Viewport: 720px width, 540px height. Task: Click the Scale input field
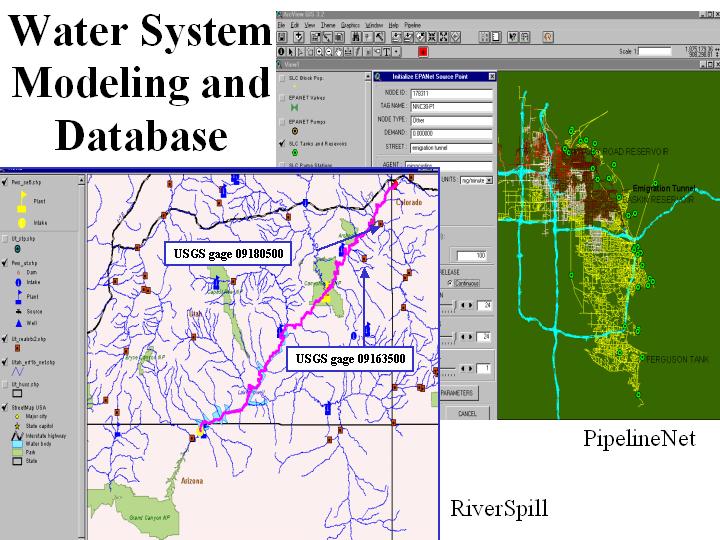(654, 51)
